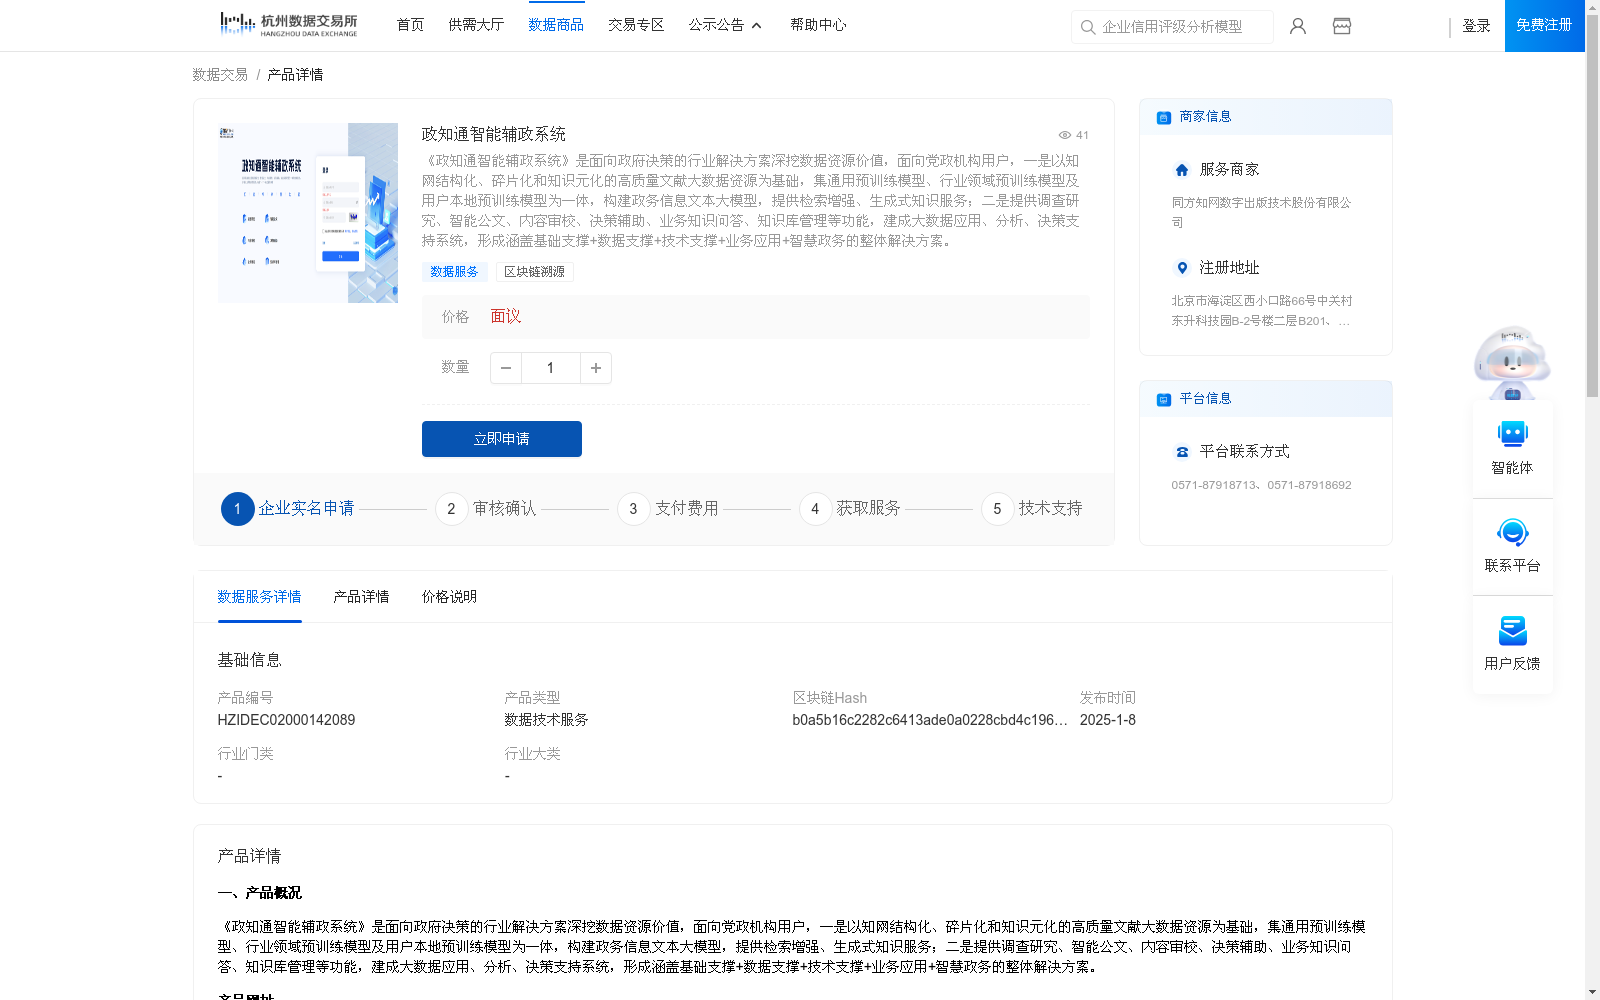Click the scrollbar up arrow

[1592, 7]
